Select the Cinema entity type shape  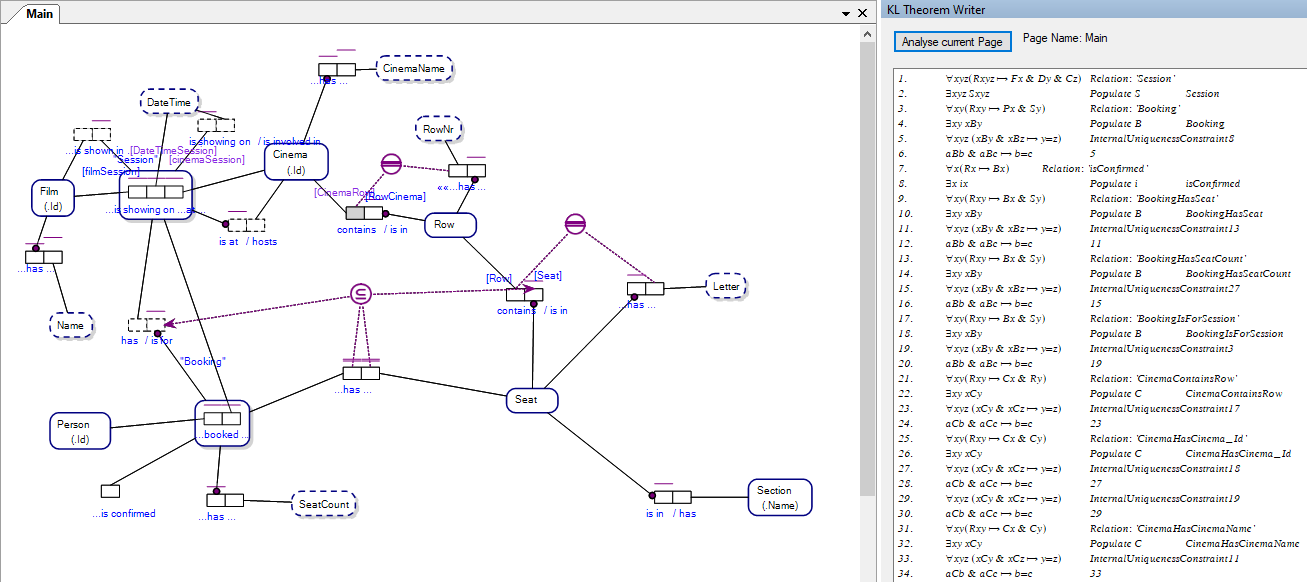pyautogui.click(x=296, y=162)
